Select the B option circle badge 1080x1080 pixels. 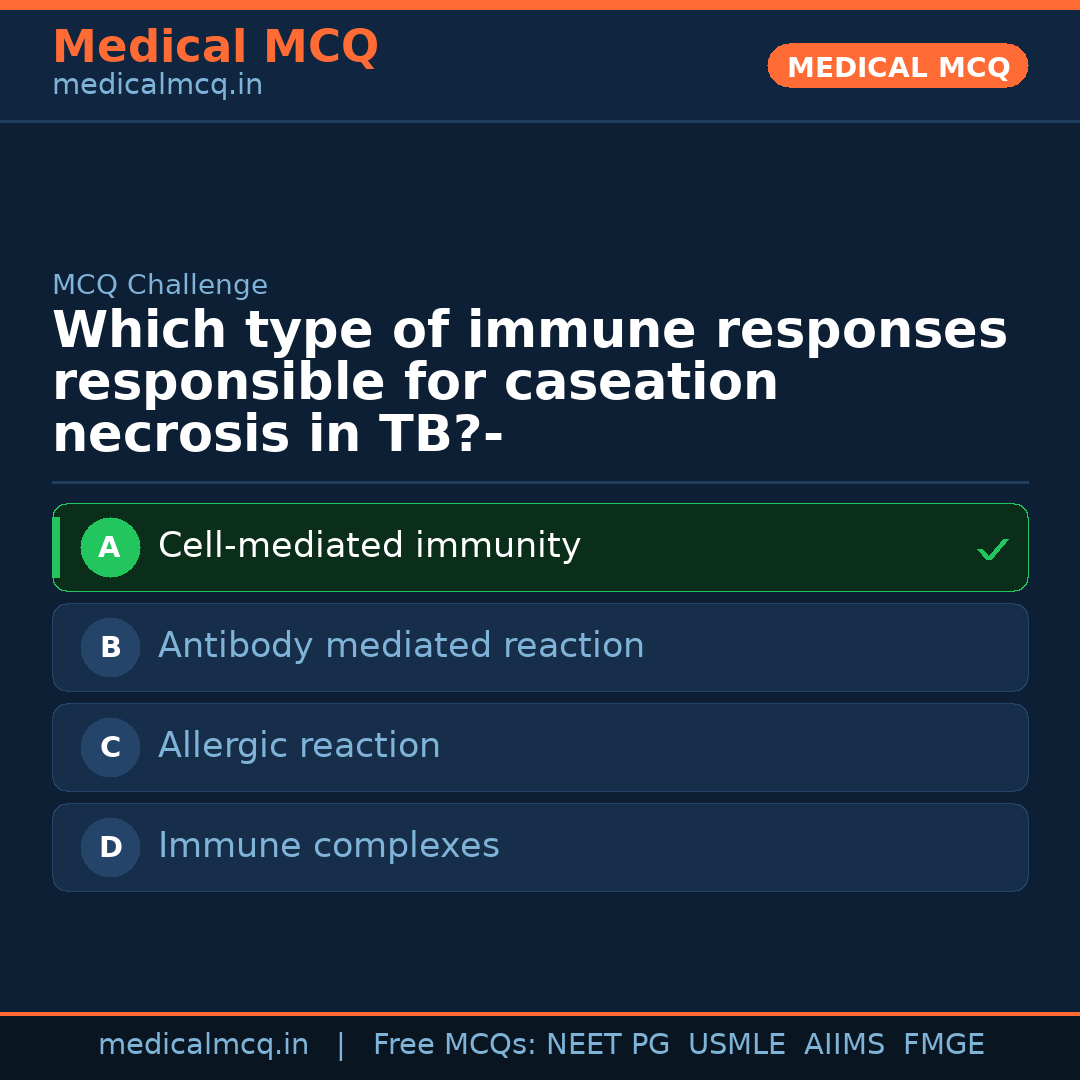coord(110,648)
